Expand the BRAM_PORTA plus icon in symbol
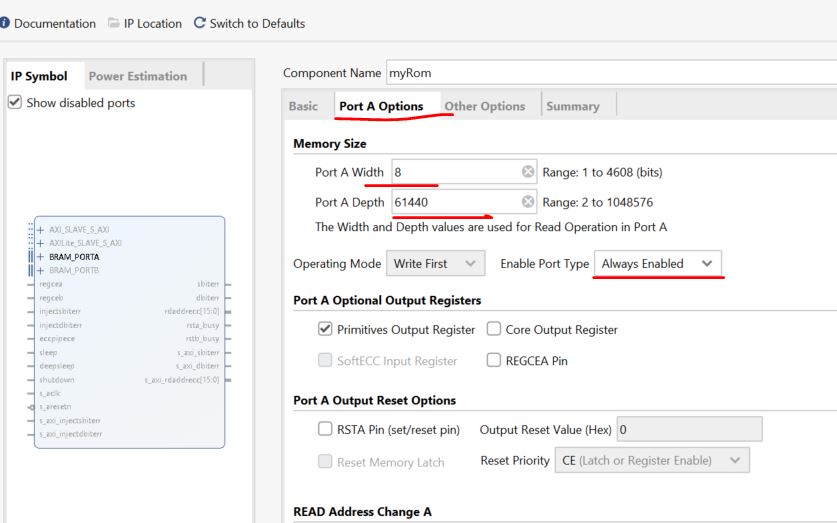This screenshot has height=523, width=837. (x=40, y=257)
